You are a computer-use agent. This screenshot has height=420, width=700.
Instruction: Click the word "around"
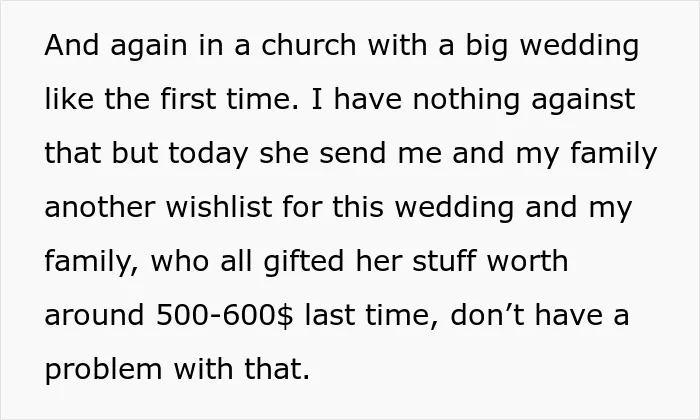(x=94, y=315)
